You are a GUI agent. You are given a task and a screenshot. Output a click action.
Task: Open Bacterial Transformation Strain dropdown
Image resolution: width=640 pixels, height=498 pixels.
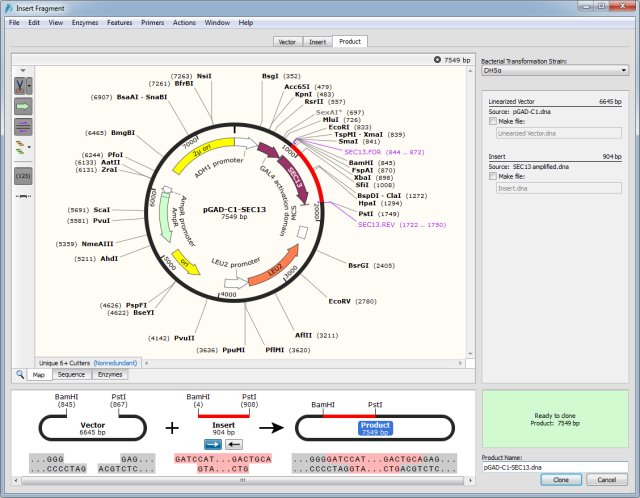pos(554,71)
